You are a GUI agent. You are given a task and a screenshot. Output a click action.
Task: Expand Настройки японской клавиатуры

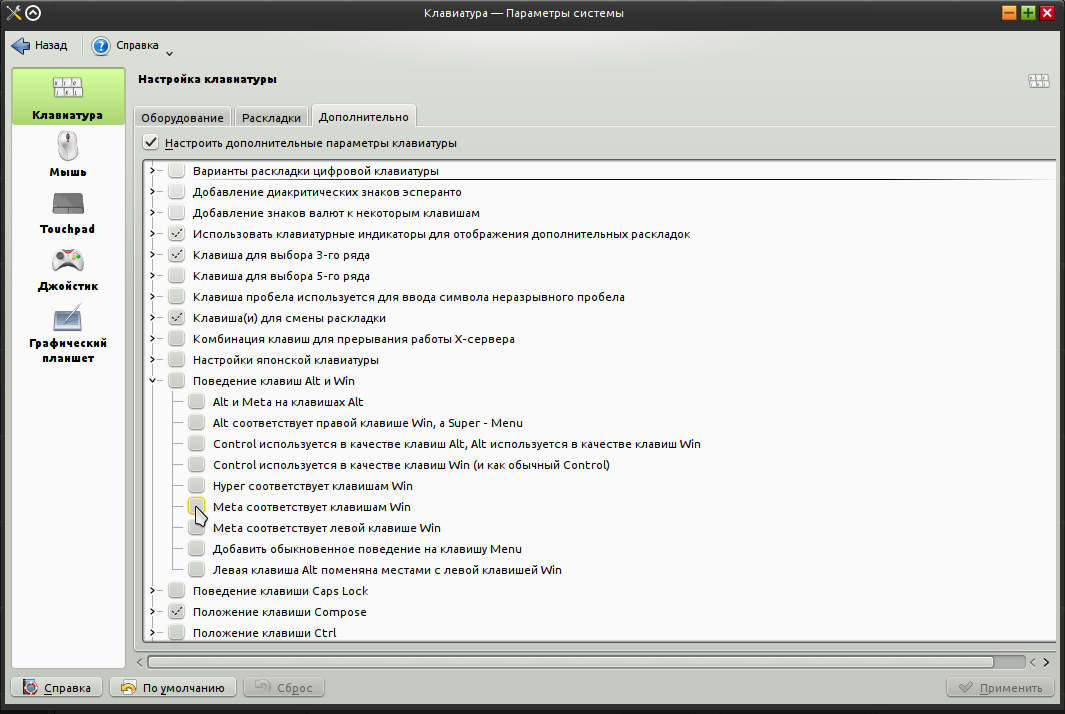pyautogui.click(x=153, y=359)
